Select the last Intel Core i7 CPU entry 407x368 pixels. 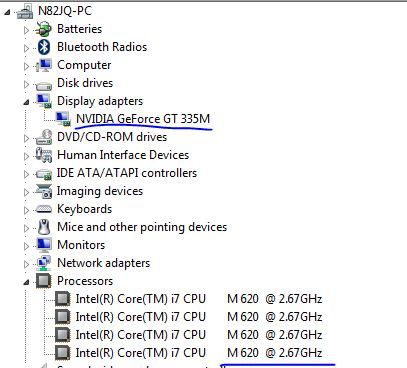point(199,353)
